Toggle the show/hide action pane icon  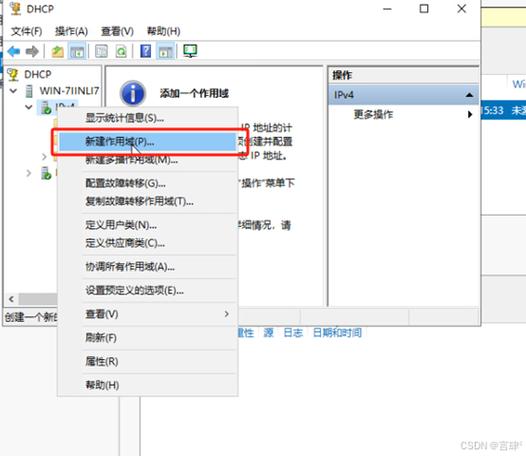pyautogui.click(x=165, y=51)
